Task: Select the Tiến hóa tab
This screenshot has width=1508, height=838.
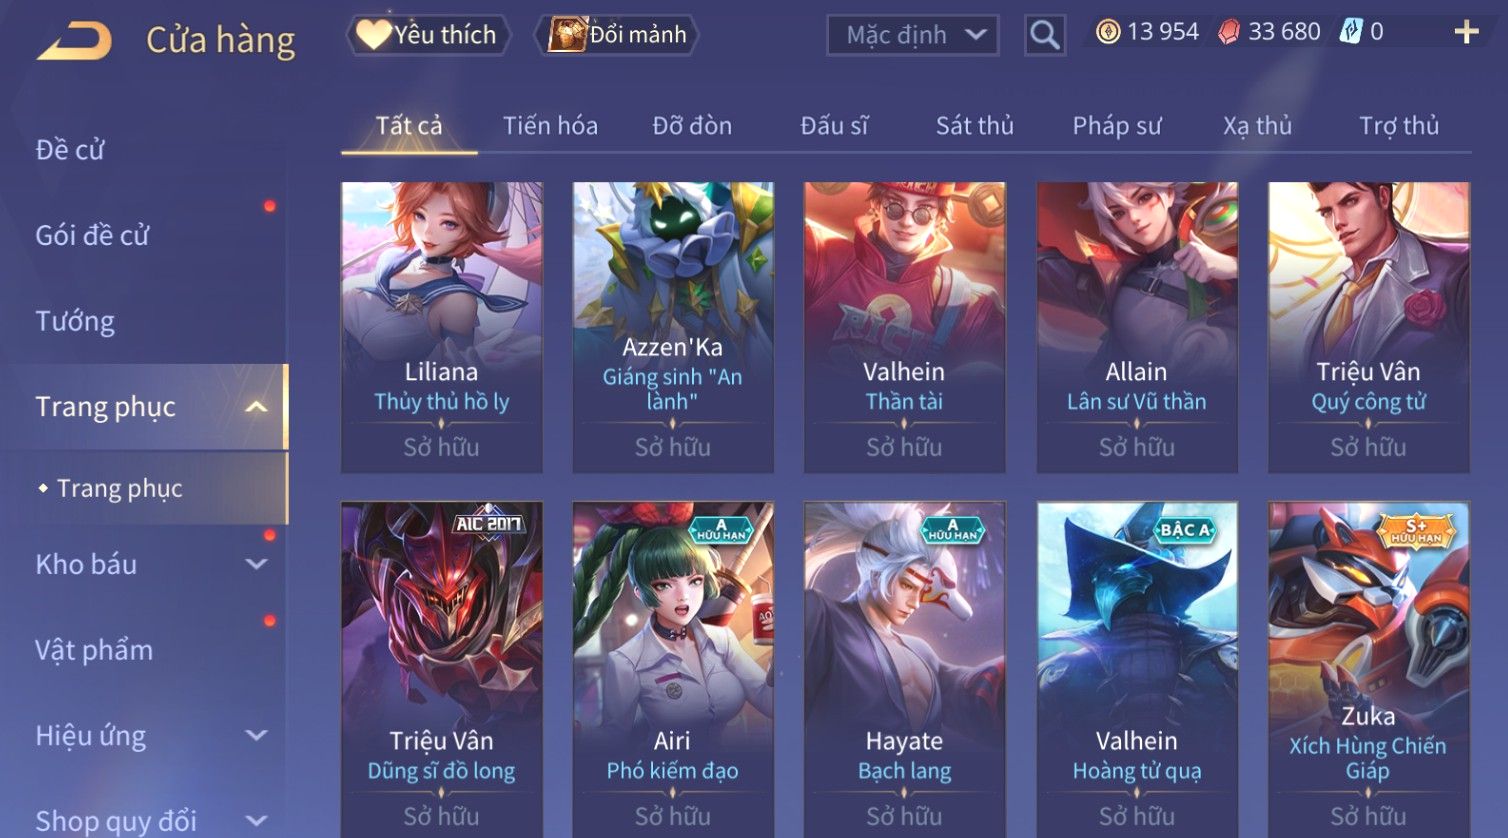Action: tap(550, 126)
